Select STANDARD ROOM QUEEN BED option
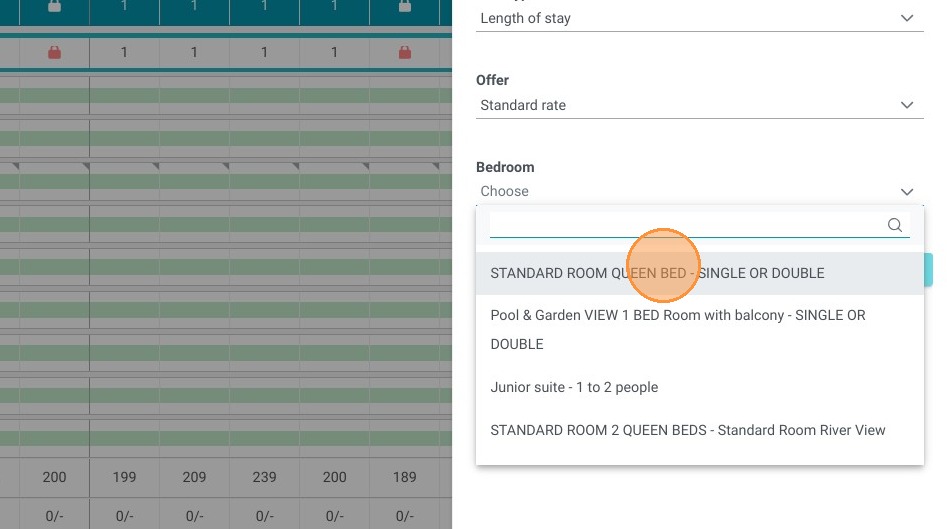947x529 pixels. (x=699, y=273)
